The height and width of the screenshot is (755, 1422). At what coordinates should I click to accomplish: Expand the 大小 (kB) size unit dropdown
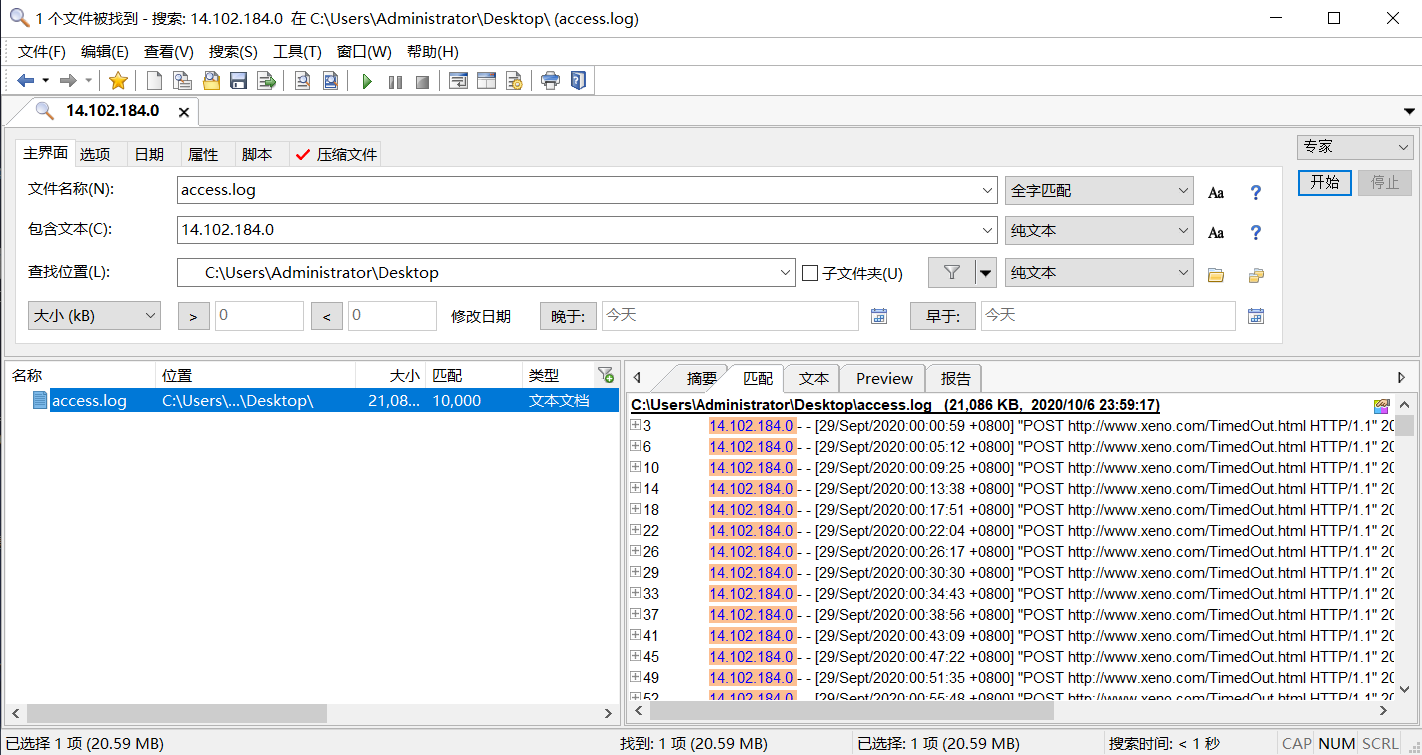(x=94, y=315)
